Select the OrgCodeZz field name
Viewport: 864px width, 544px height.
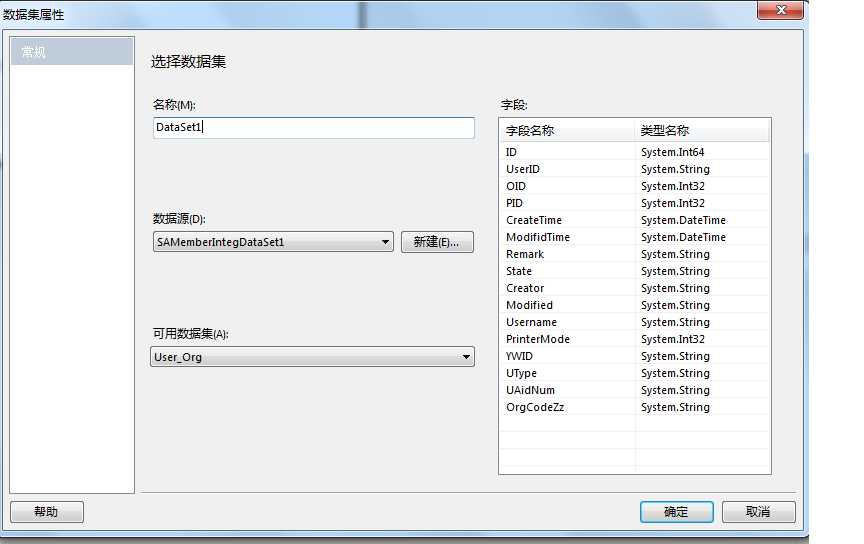point(535,407)
